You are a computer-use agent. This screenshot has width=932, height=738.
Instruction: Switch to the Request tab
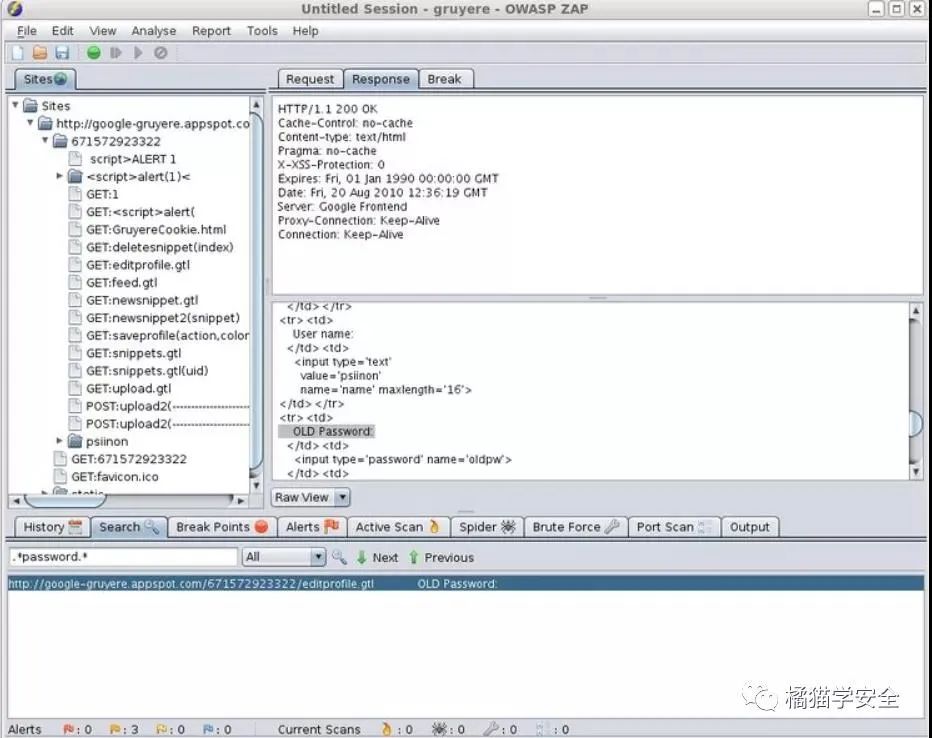click(310, 79)
